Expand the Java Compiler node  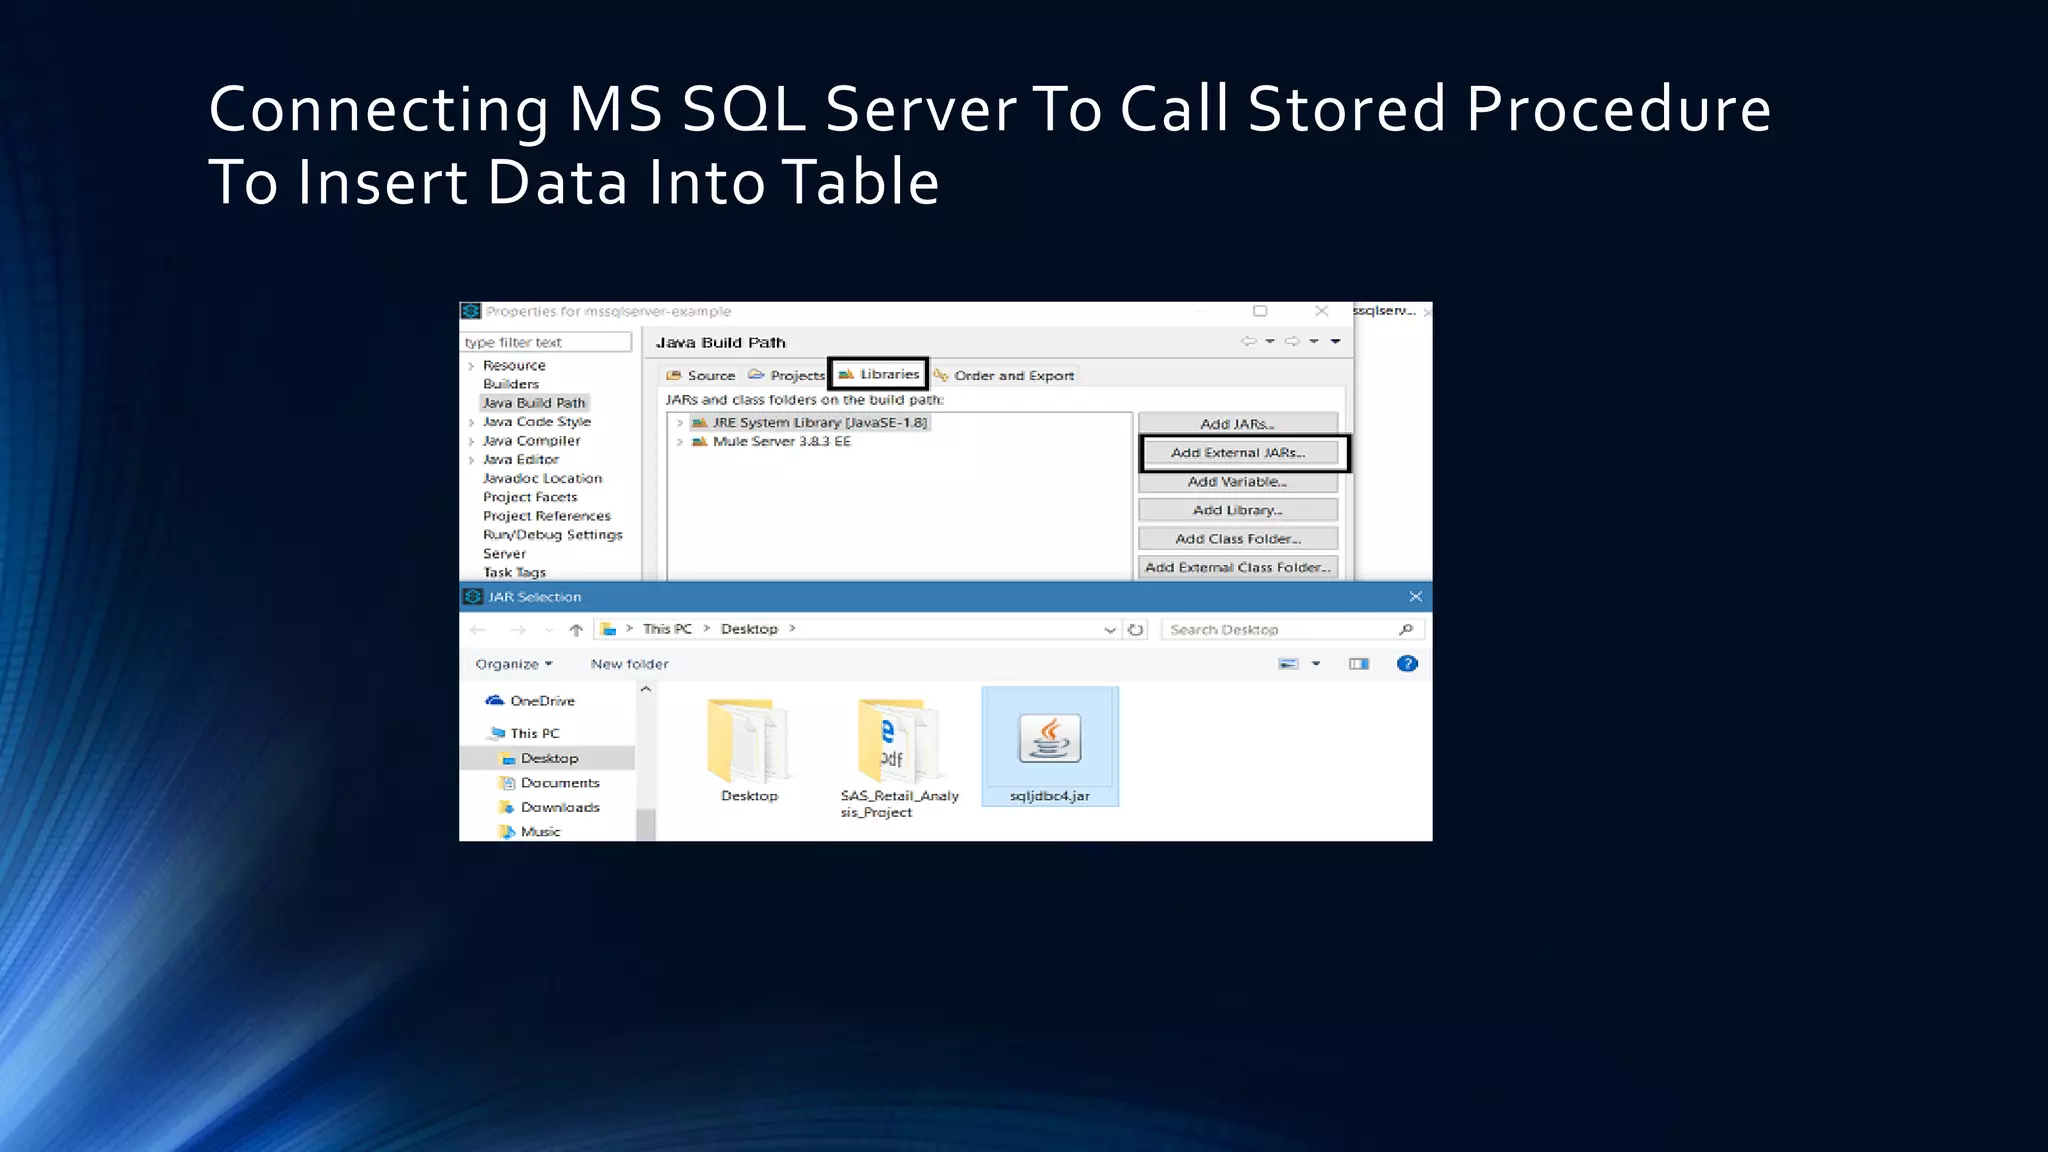click(471, 441)
